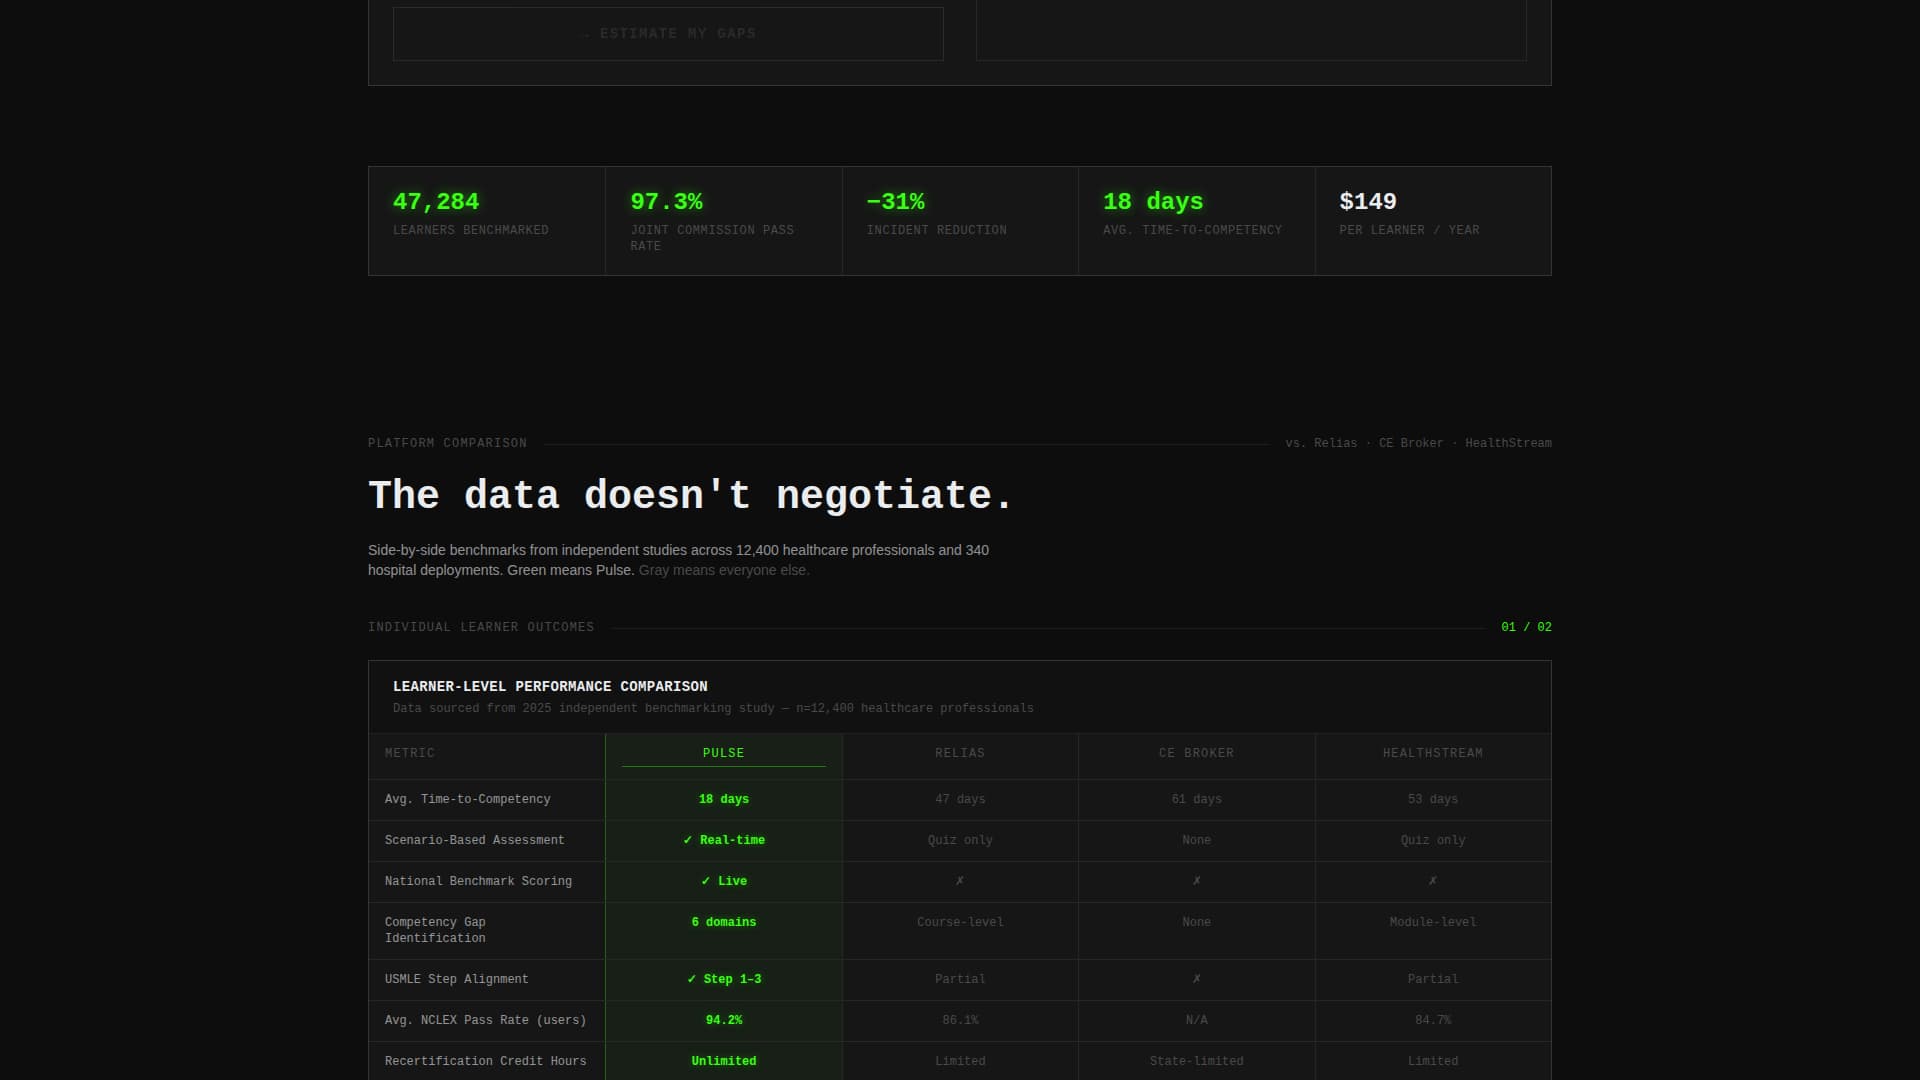Select the CE Broker 61 days cell
The image size is (1920, 1080).
pos(1197,800)
